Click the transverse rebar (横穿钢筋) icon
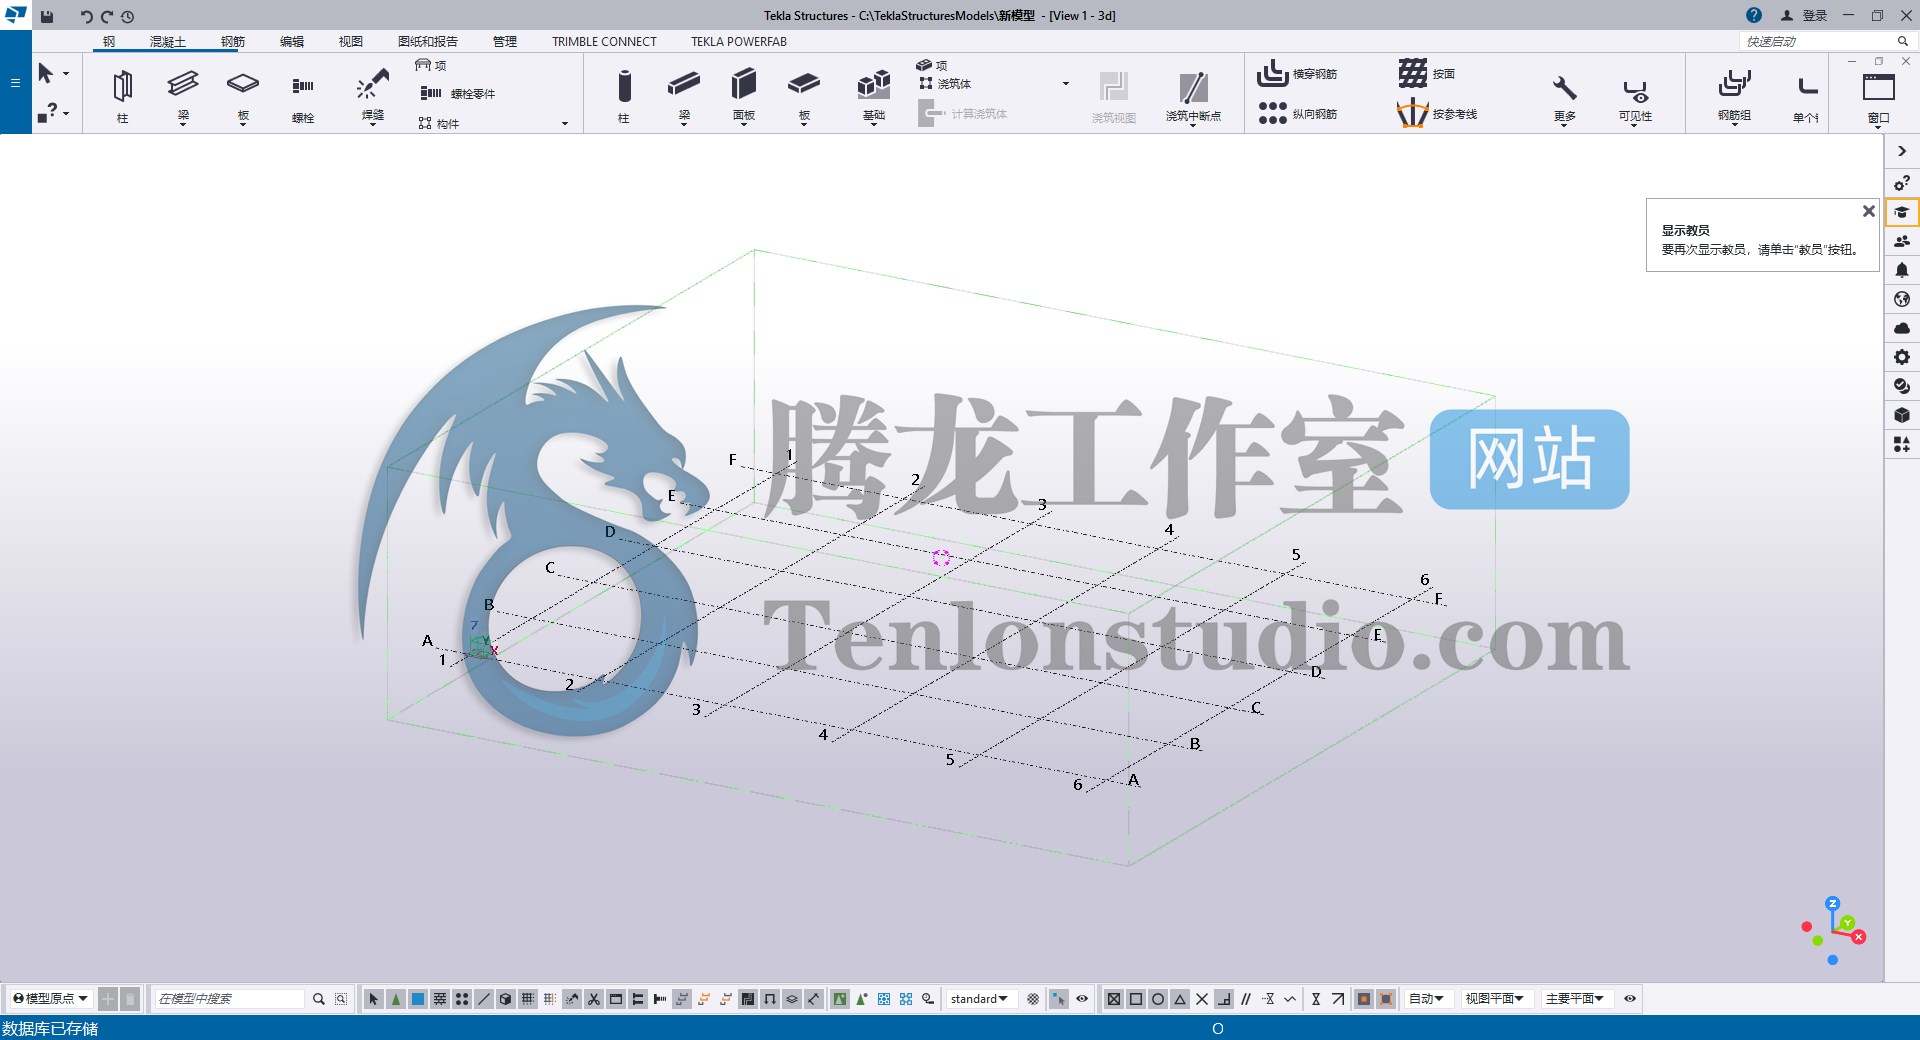1920x1040 pixels. coord(1272,73)
